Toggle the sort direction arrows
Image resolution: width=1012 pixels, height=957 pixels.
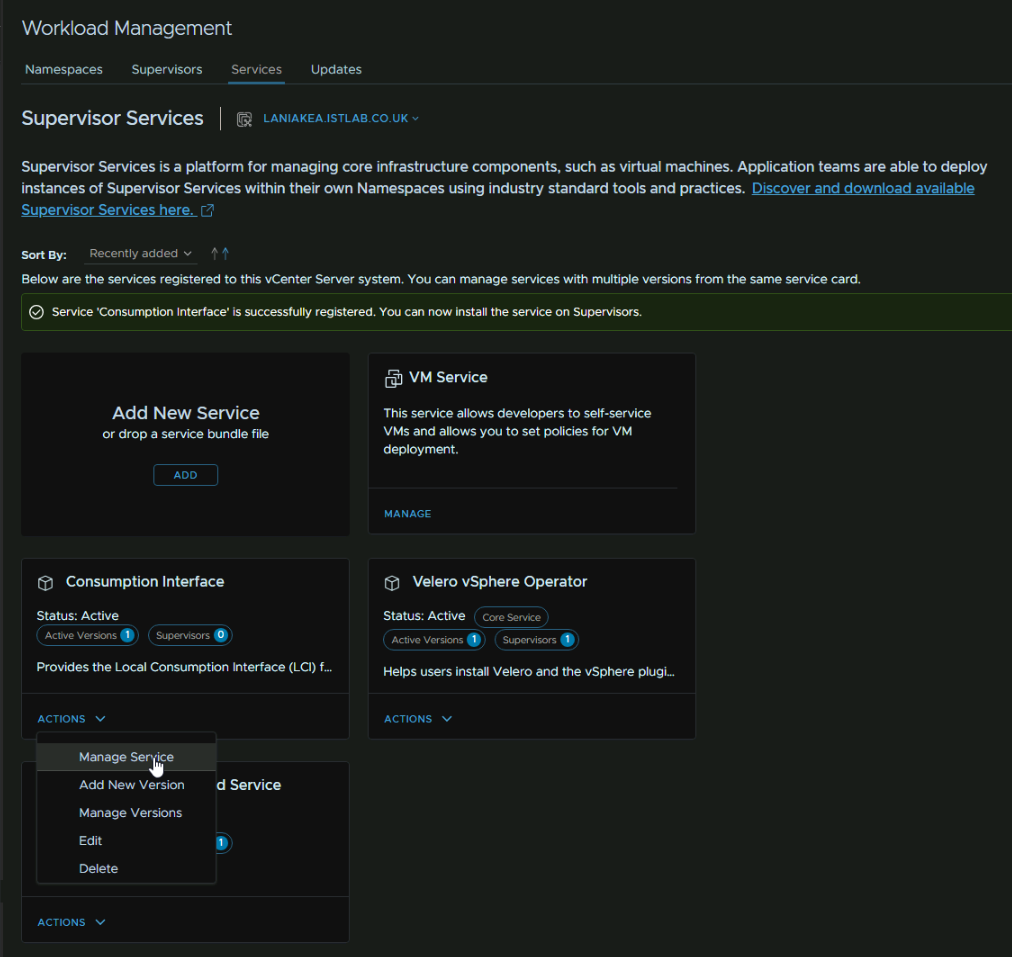tap(220, 254)
